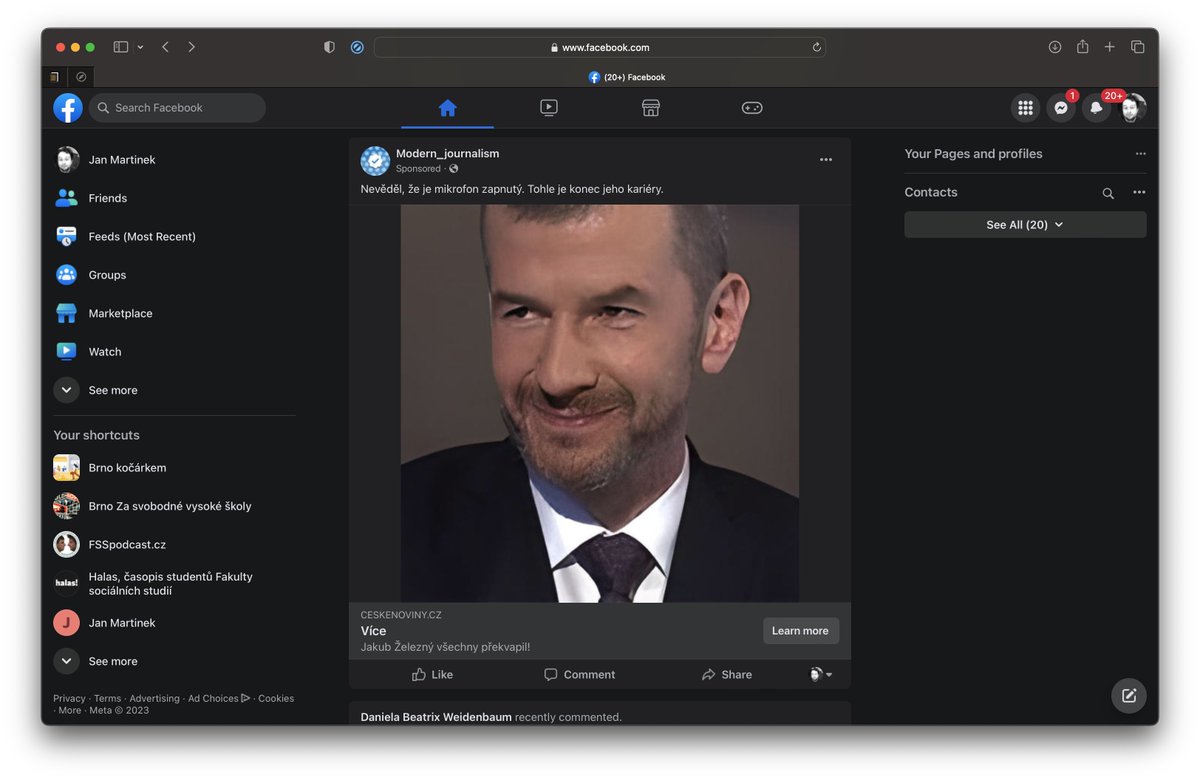
Task: Open the More footer link
Action: [x=69, y=711]
